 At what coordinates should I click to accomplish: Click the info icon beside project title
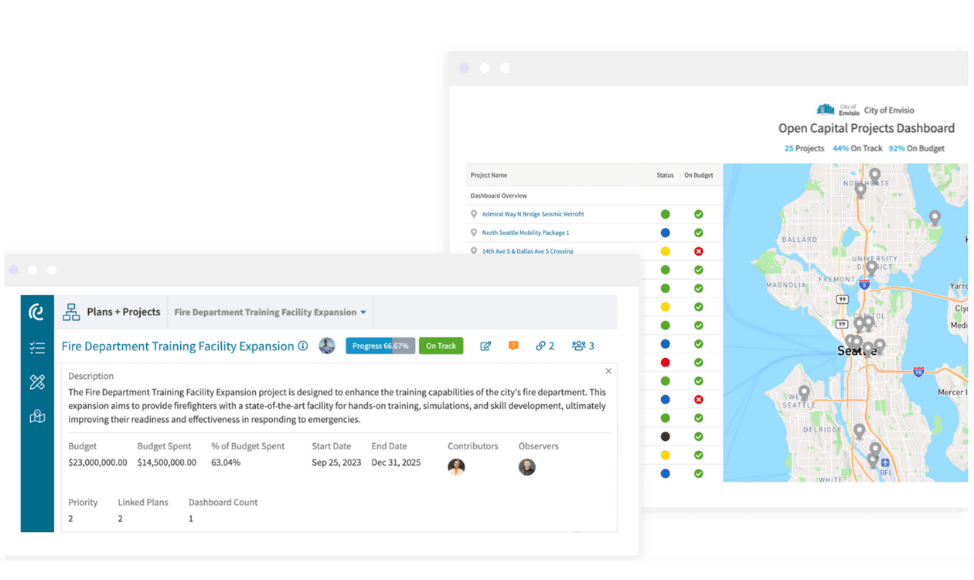coord(303,346)
